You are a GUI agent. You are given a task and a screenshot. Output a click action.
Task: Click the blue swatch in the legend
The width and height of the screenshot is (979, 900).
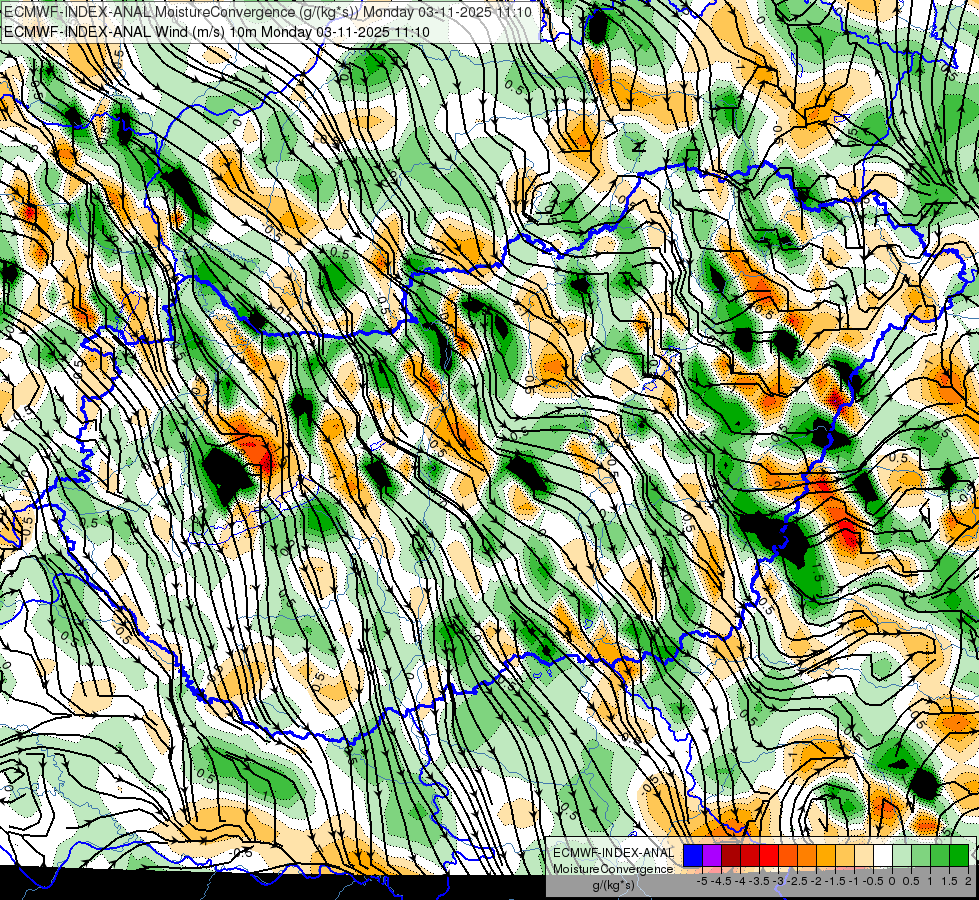point(693,856)
